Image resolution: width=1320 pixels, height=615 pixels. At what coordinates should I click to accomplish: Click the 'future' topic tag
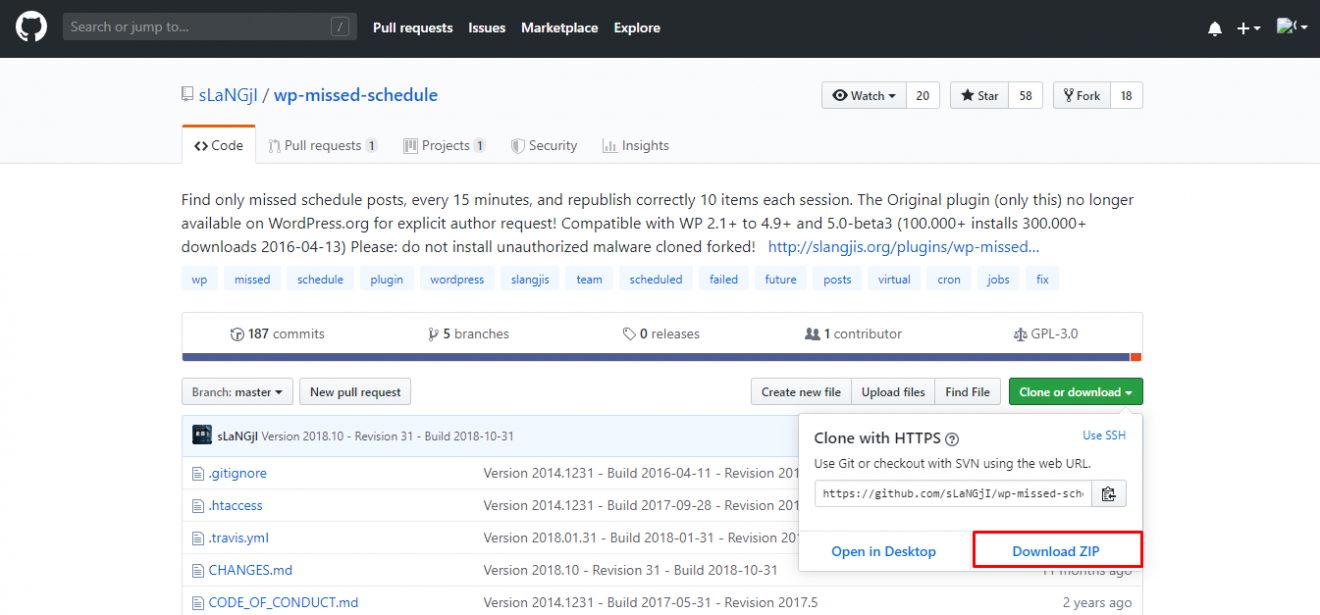coord(780,279)
